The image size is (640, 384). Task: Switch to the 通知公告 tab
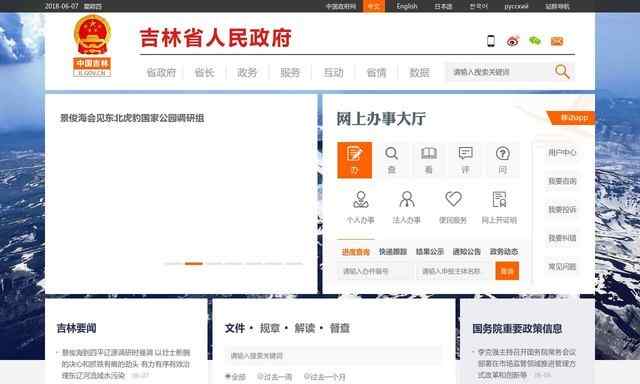(x=467, y=252)
